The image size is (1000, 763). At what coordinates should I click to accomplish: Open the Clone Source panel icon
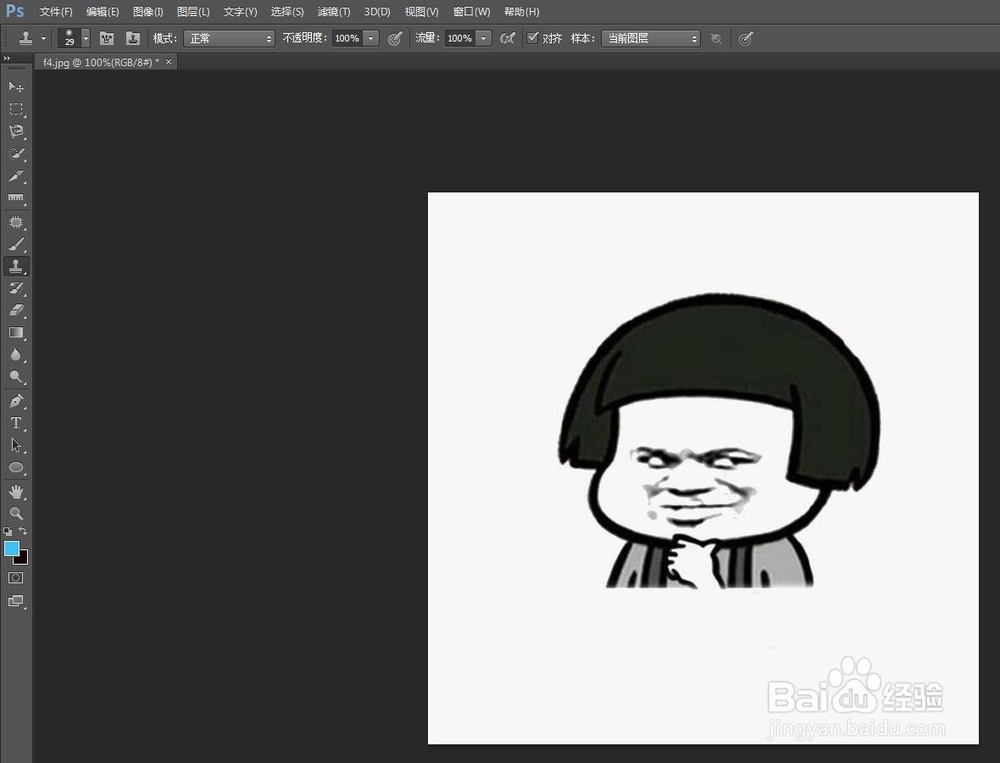133,38
